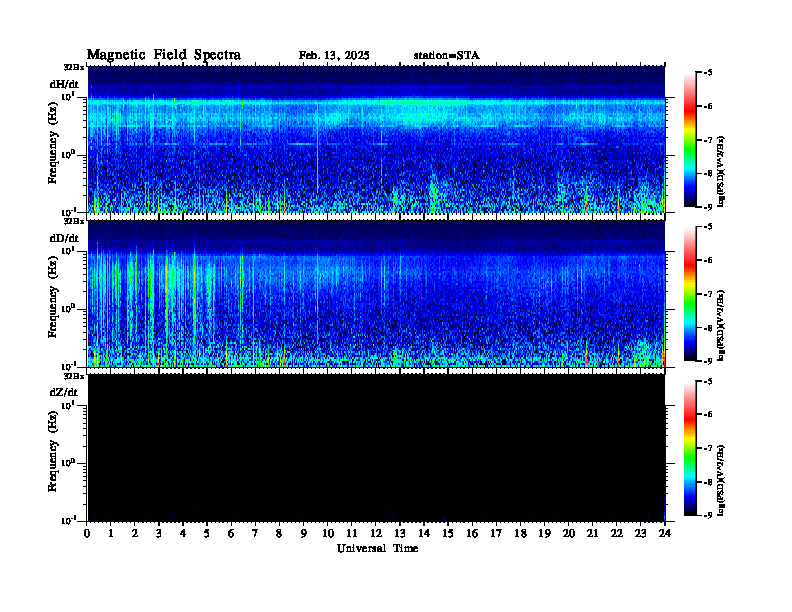Click hour tick label "24" on time axis

665,534
